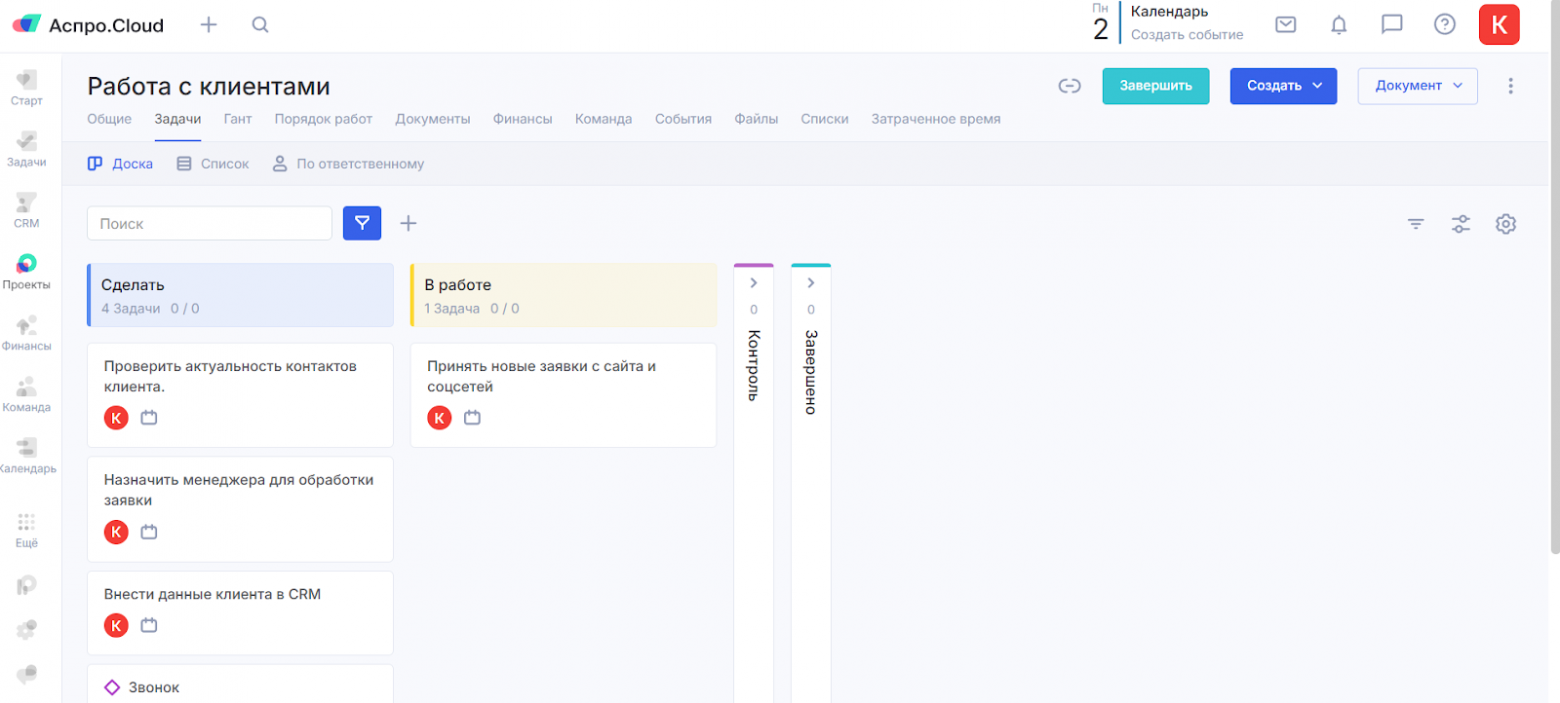Expand the Контроль column

click(753, 283)
